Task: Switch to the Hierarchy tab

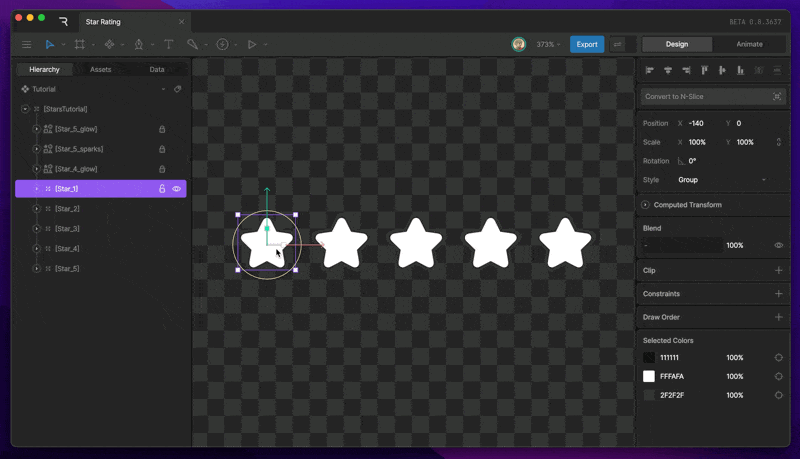Action: click(44, 69)
